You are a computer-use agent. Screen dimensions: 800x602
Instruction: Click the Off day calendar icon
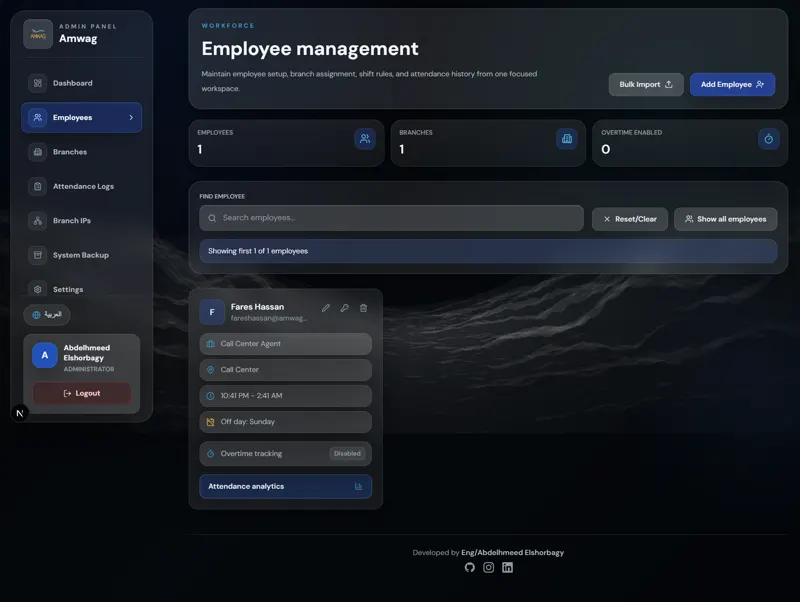(210, 422)
